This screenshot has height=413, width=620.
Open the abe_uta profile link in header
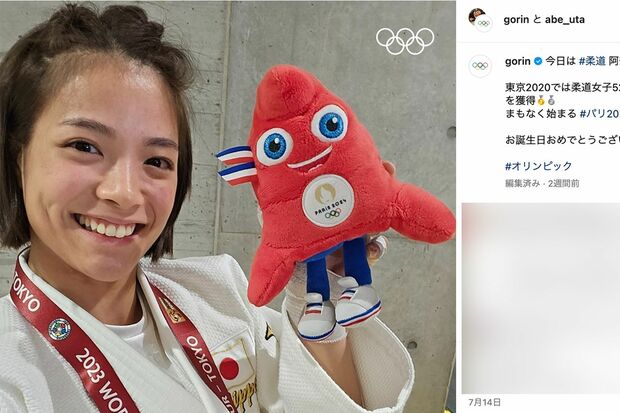click(x=565, y=19)
